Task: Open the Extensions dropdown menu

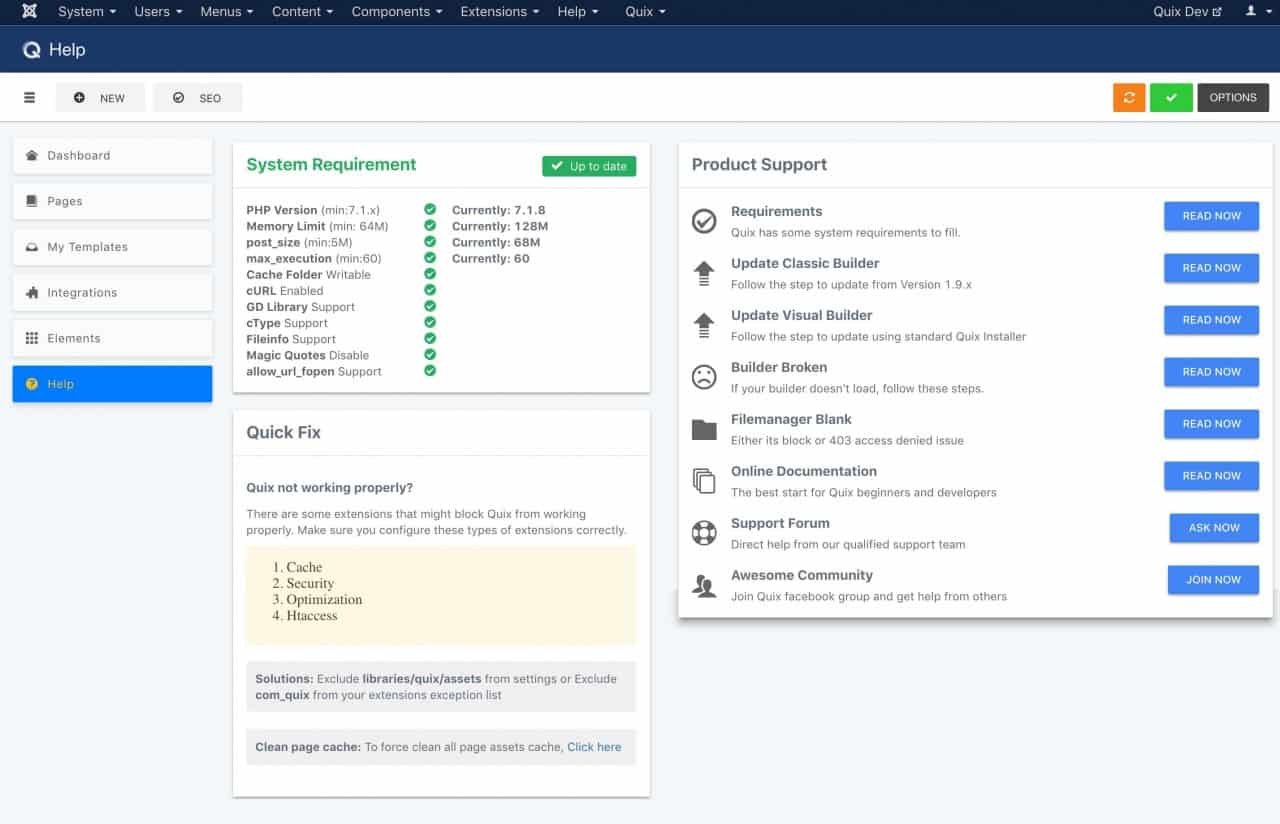Action: click(x=500, y=12)
